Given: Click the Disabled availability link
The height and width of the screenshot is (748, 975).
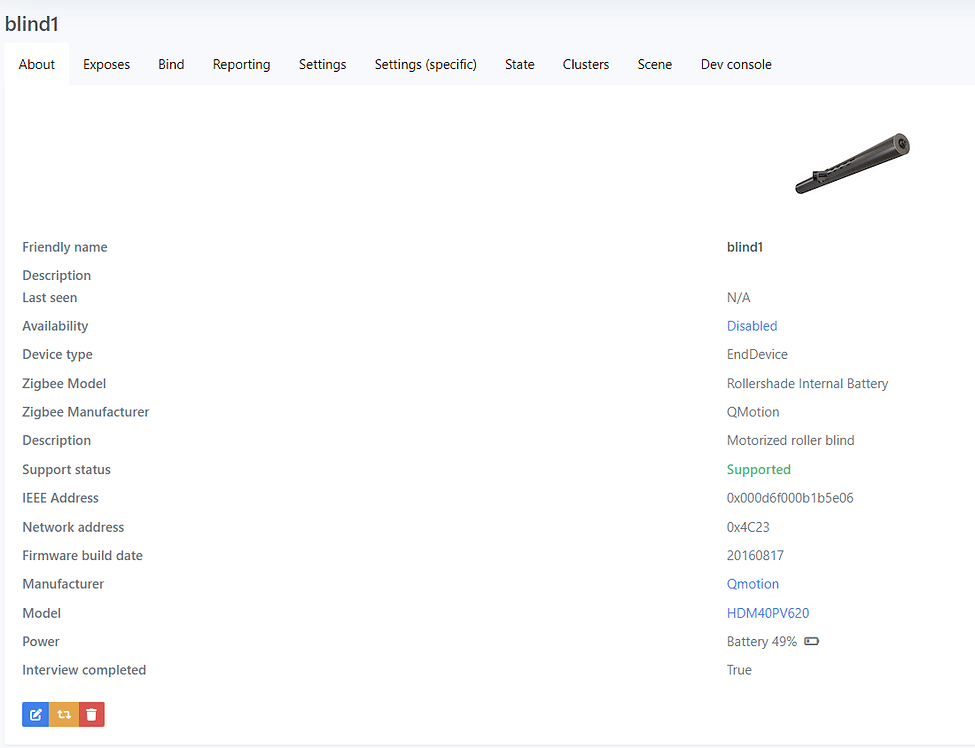Looking at the screenshot, I should [x=752, y=326].
